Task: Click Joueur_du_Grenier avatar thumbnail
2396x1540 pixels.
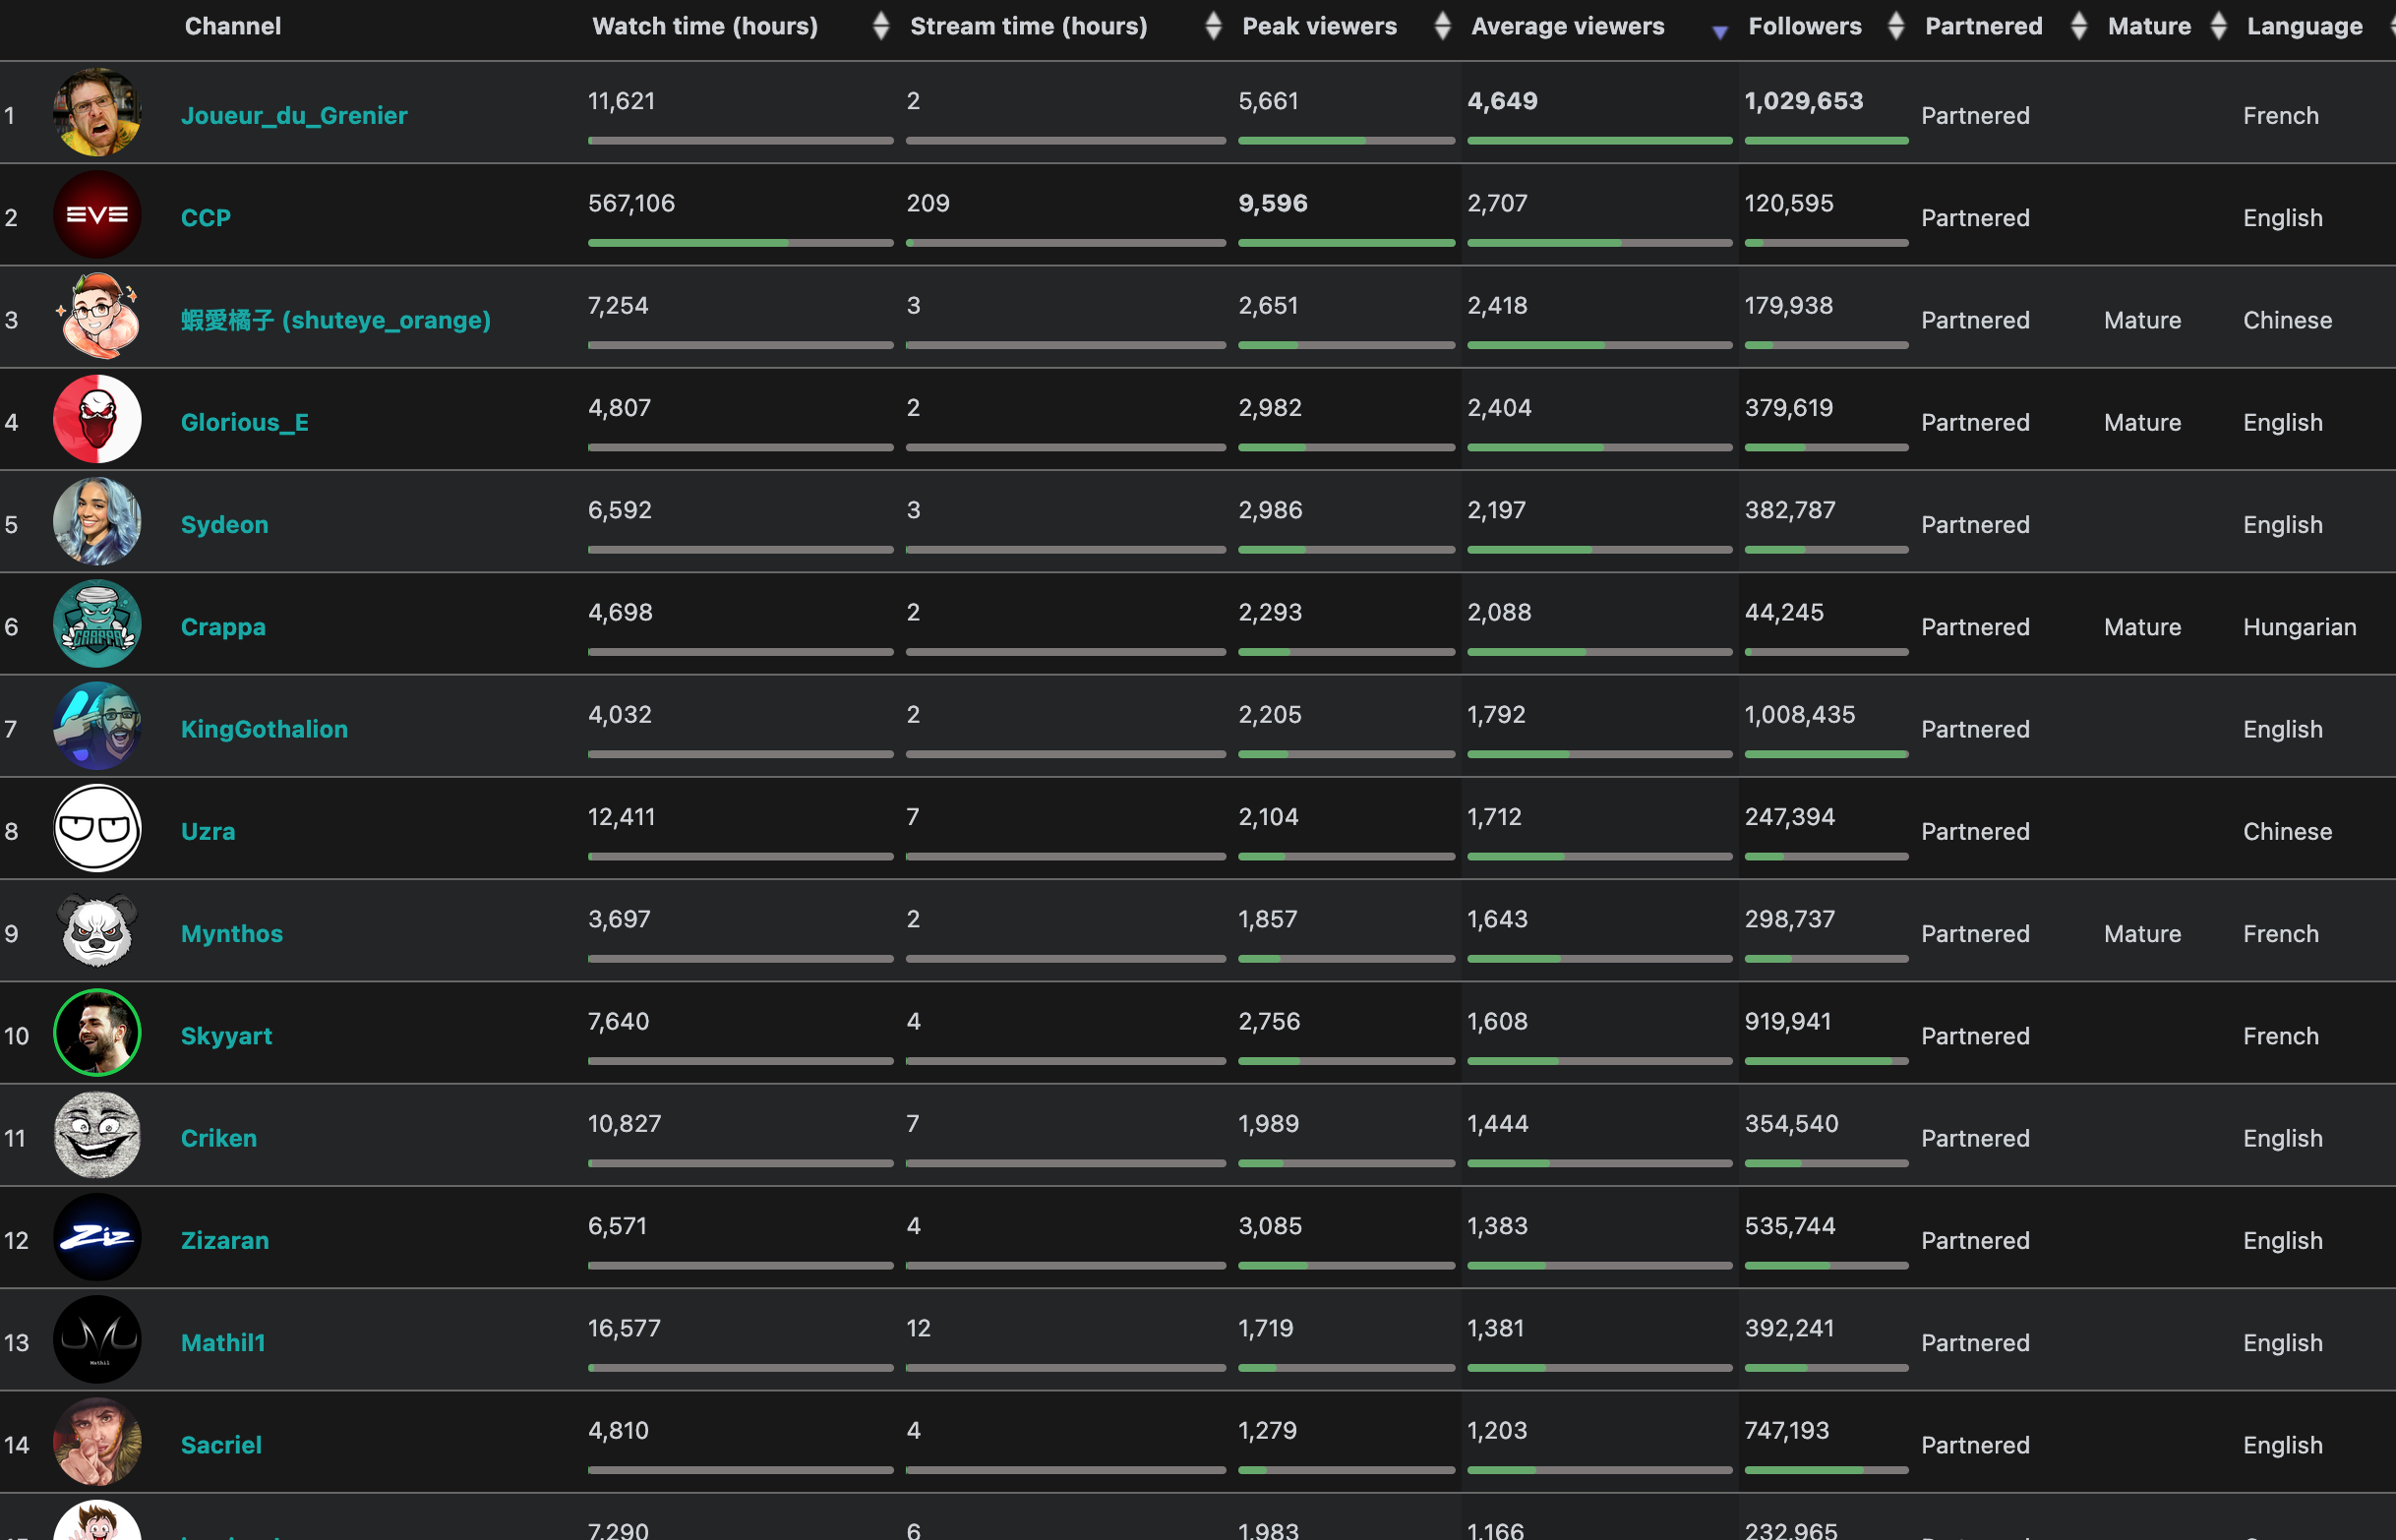Action: (x=97, y=112)
